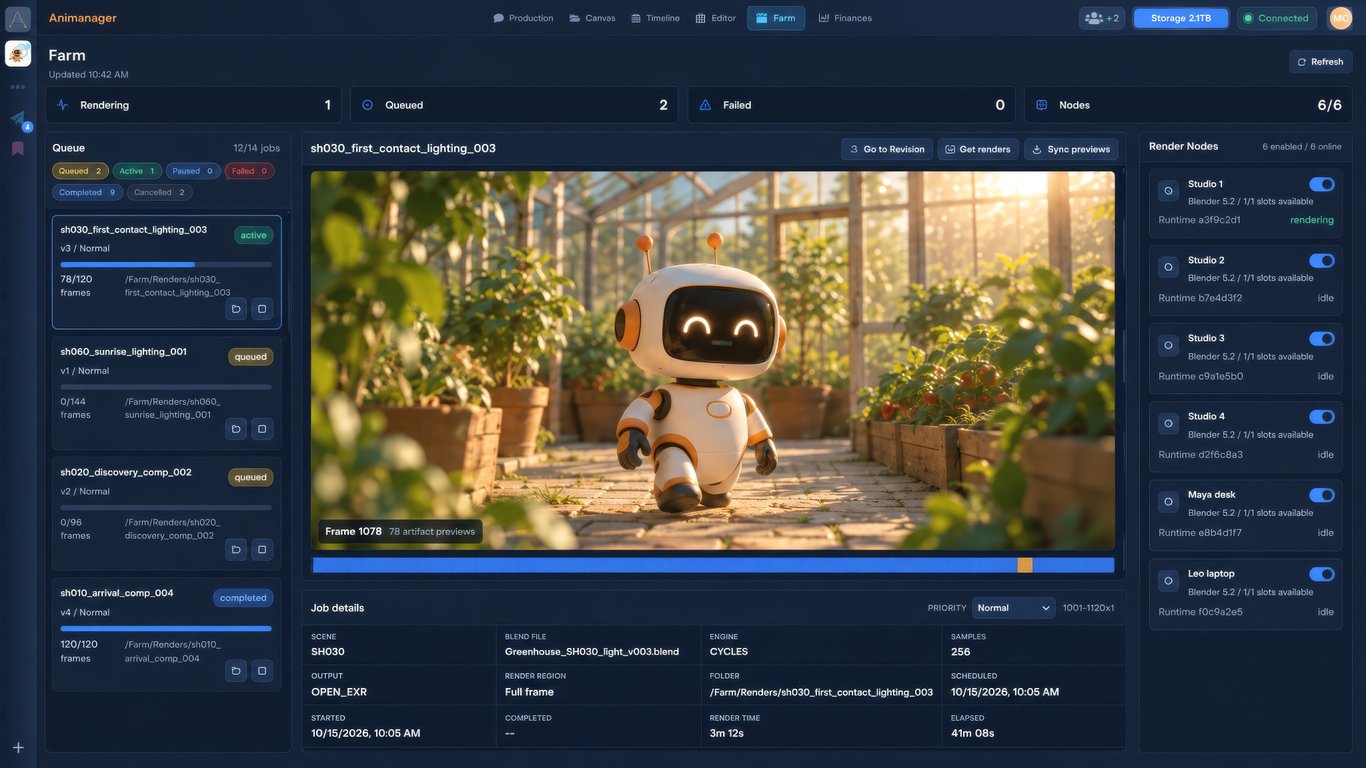
Task: Click Sync previews button
Action: (x=1071, y=149)
